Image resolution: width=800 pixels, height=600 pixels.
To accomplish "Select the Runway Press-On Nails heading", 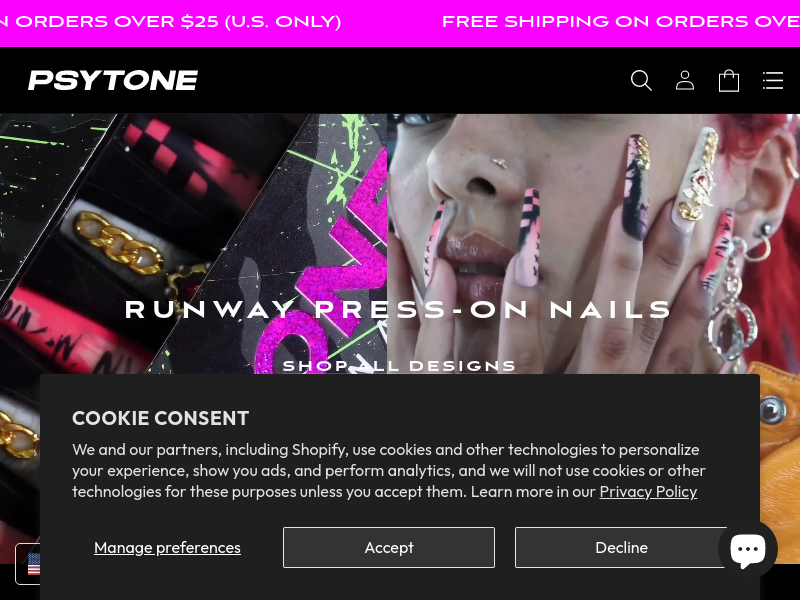I will tap(398, 310).
